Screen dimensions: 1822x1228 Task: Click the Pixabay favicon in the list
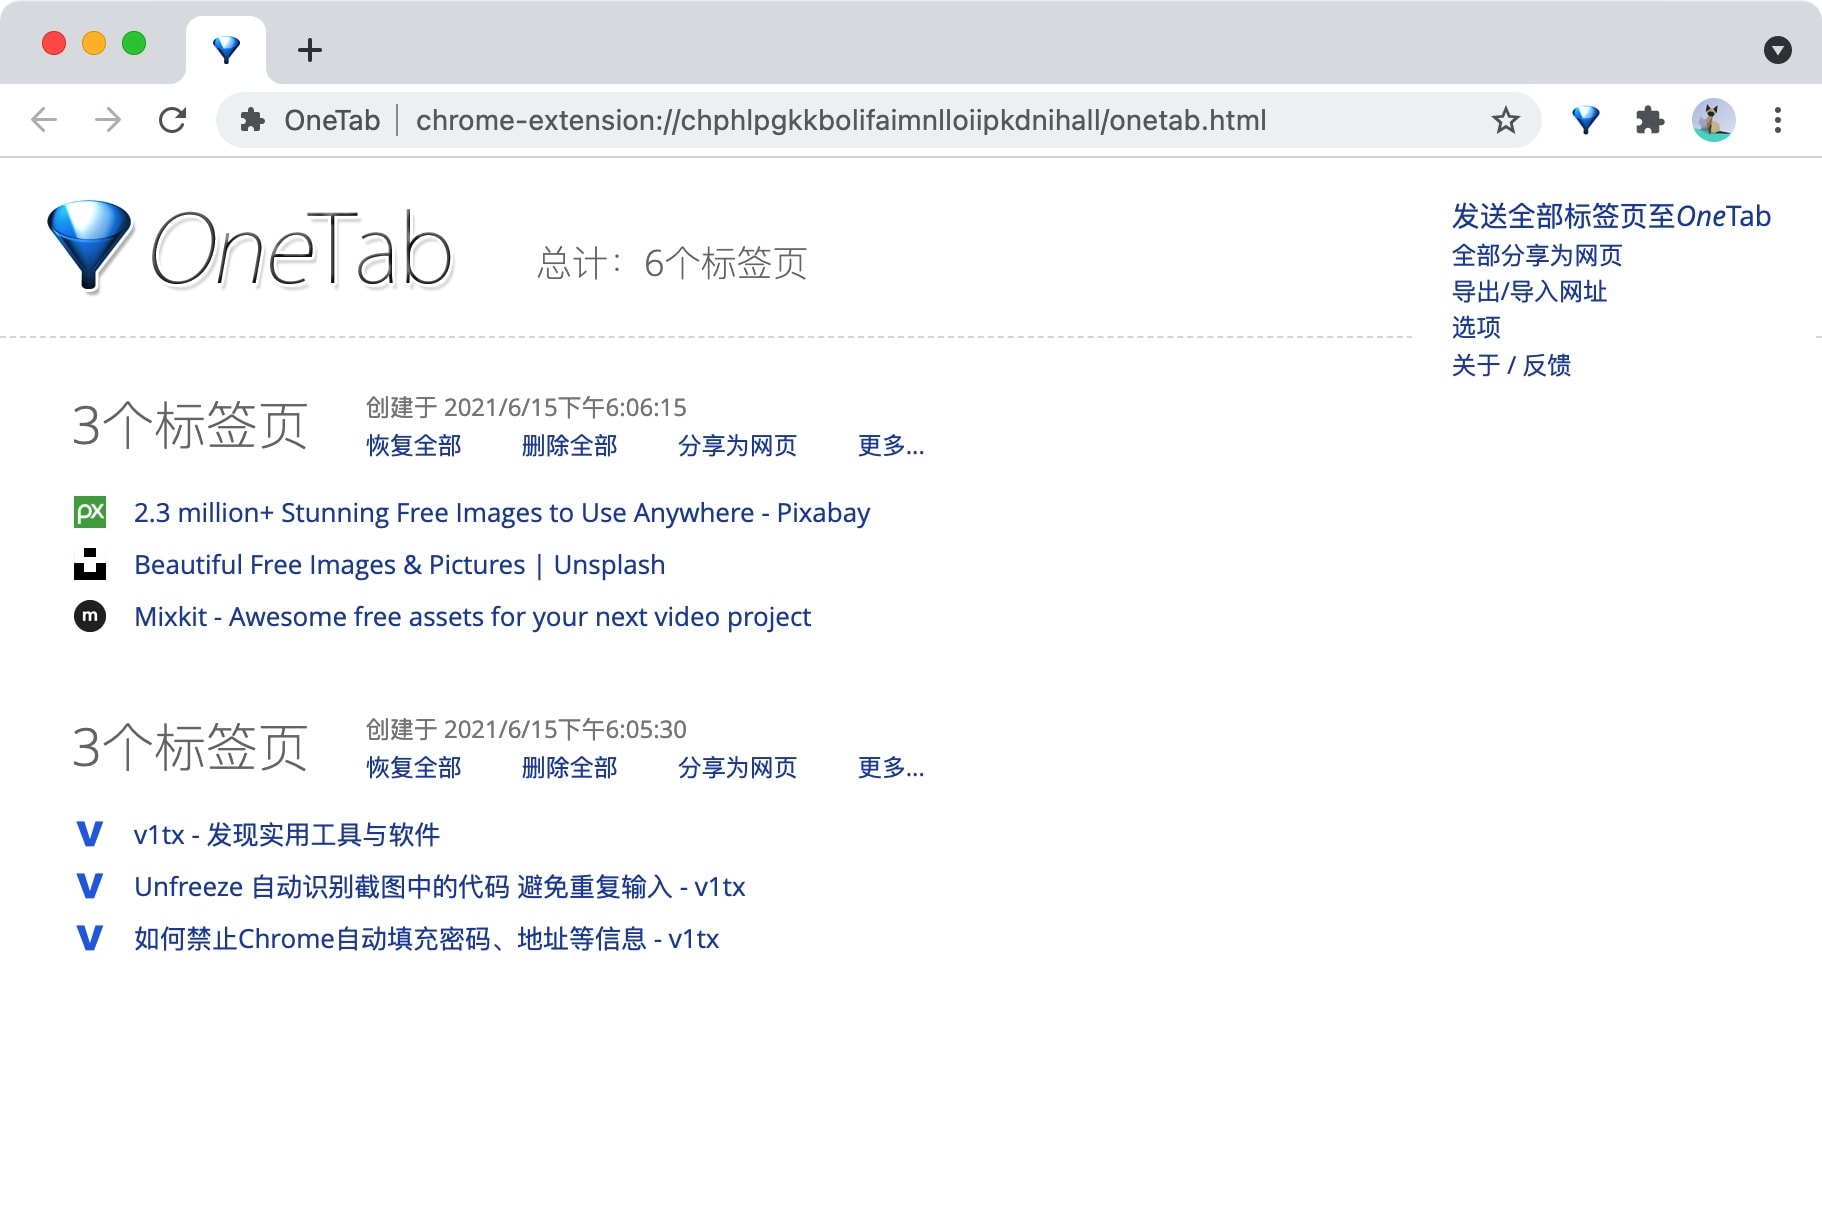90,513
